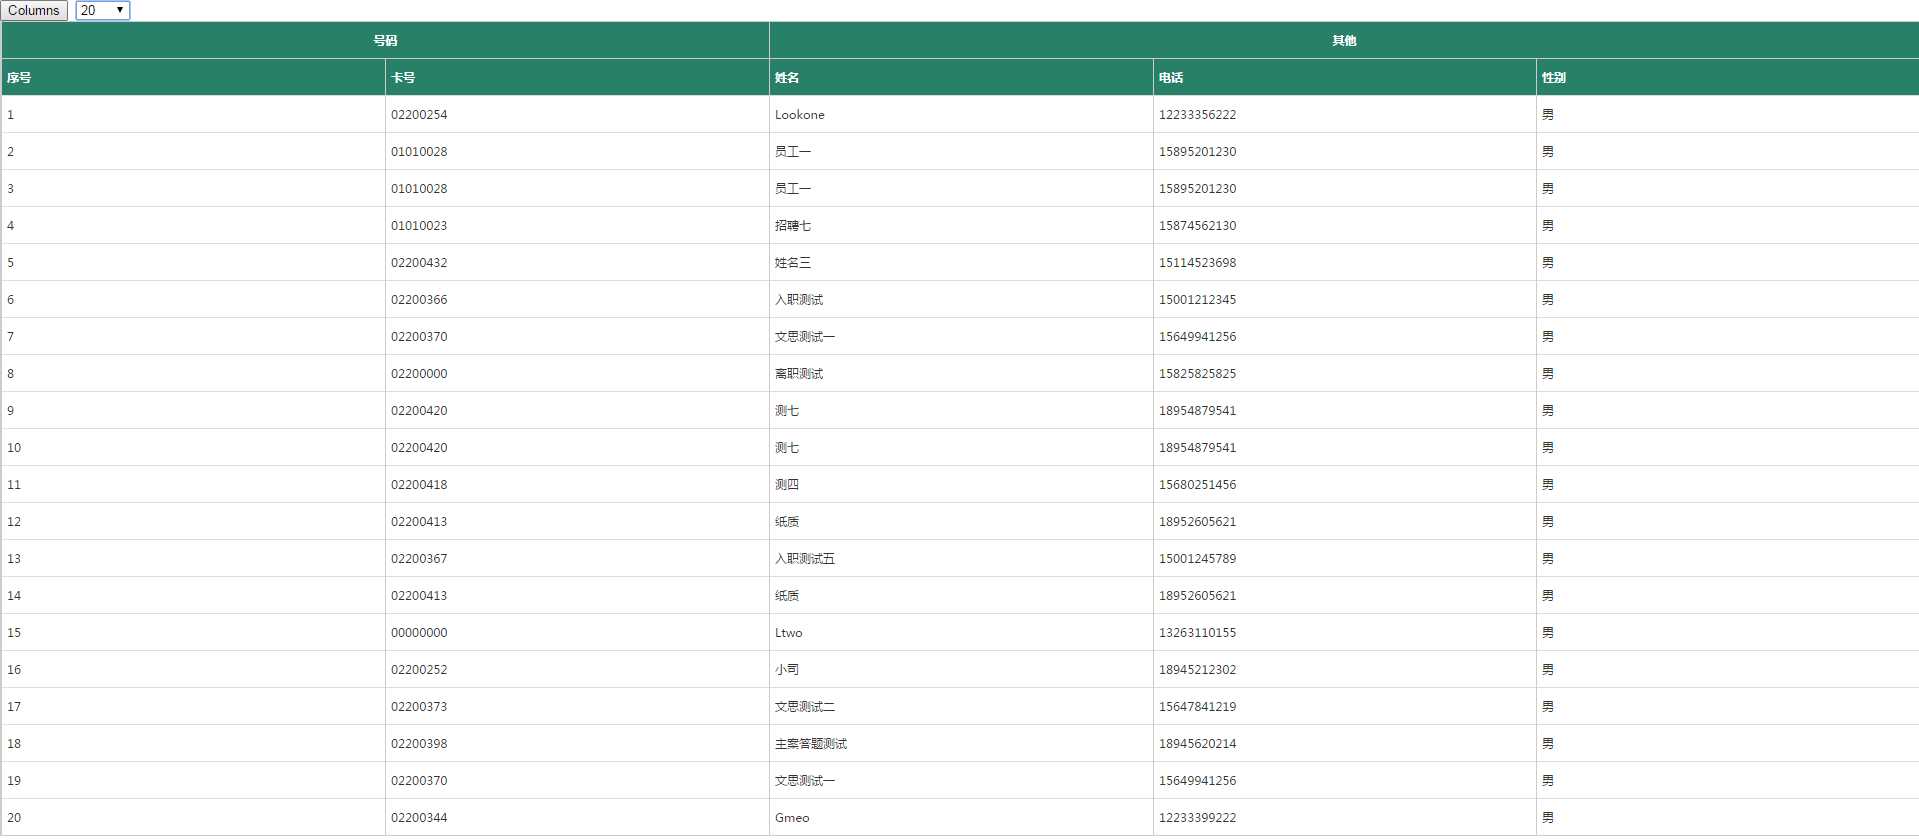Click the name Ltwo
This screenshot has height=840, width=1919.
point(789,633)
